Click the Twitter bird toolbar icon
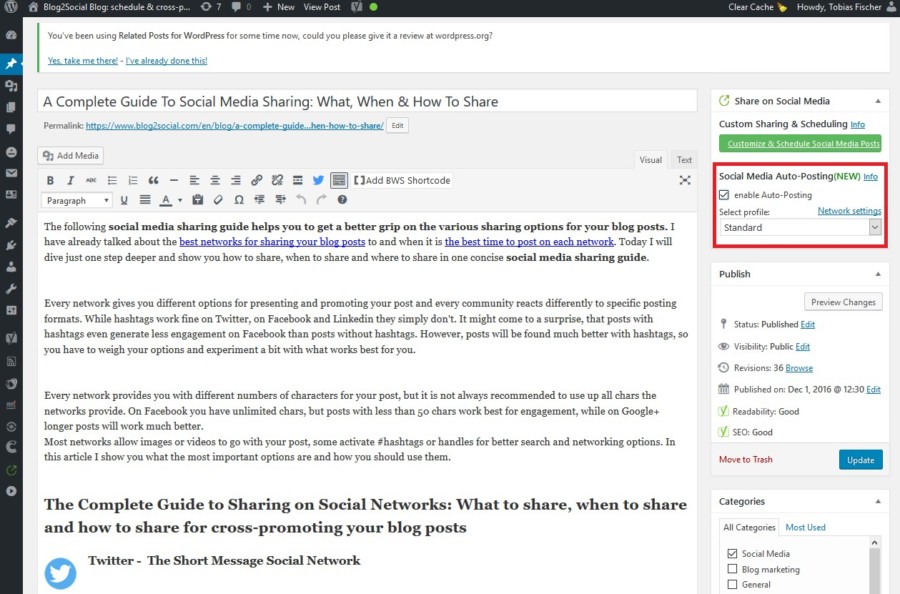 (x=318, y=180)
